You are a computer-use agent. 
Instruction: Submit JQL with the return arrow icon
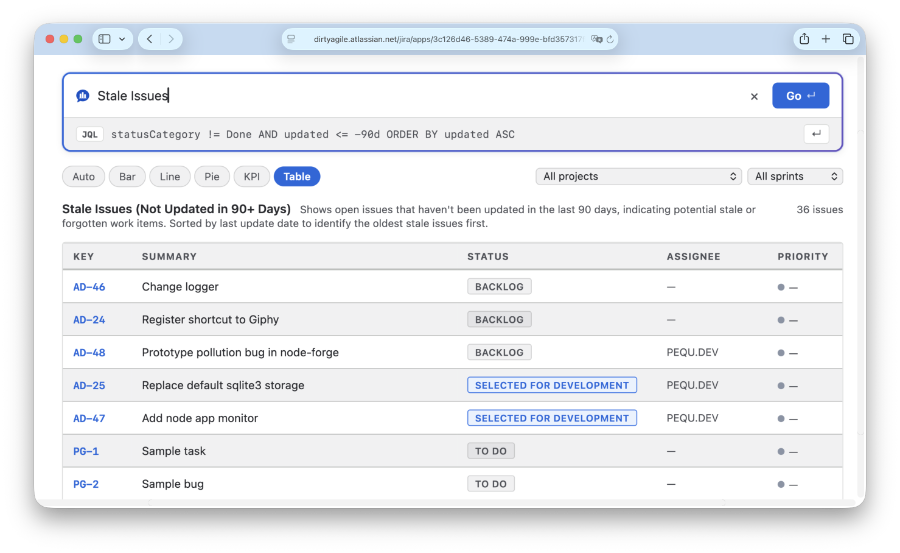click(x=816, y=134)
